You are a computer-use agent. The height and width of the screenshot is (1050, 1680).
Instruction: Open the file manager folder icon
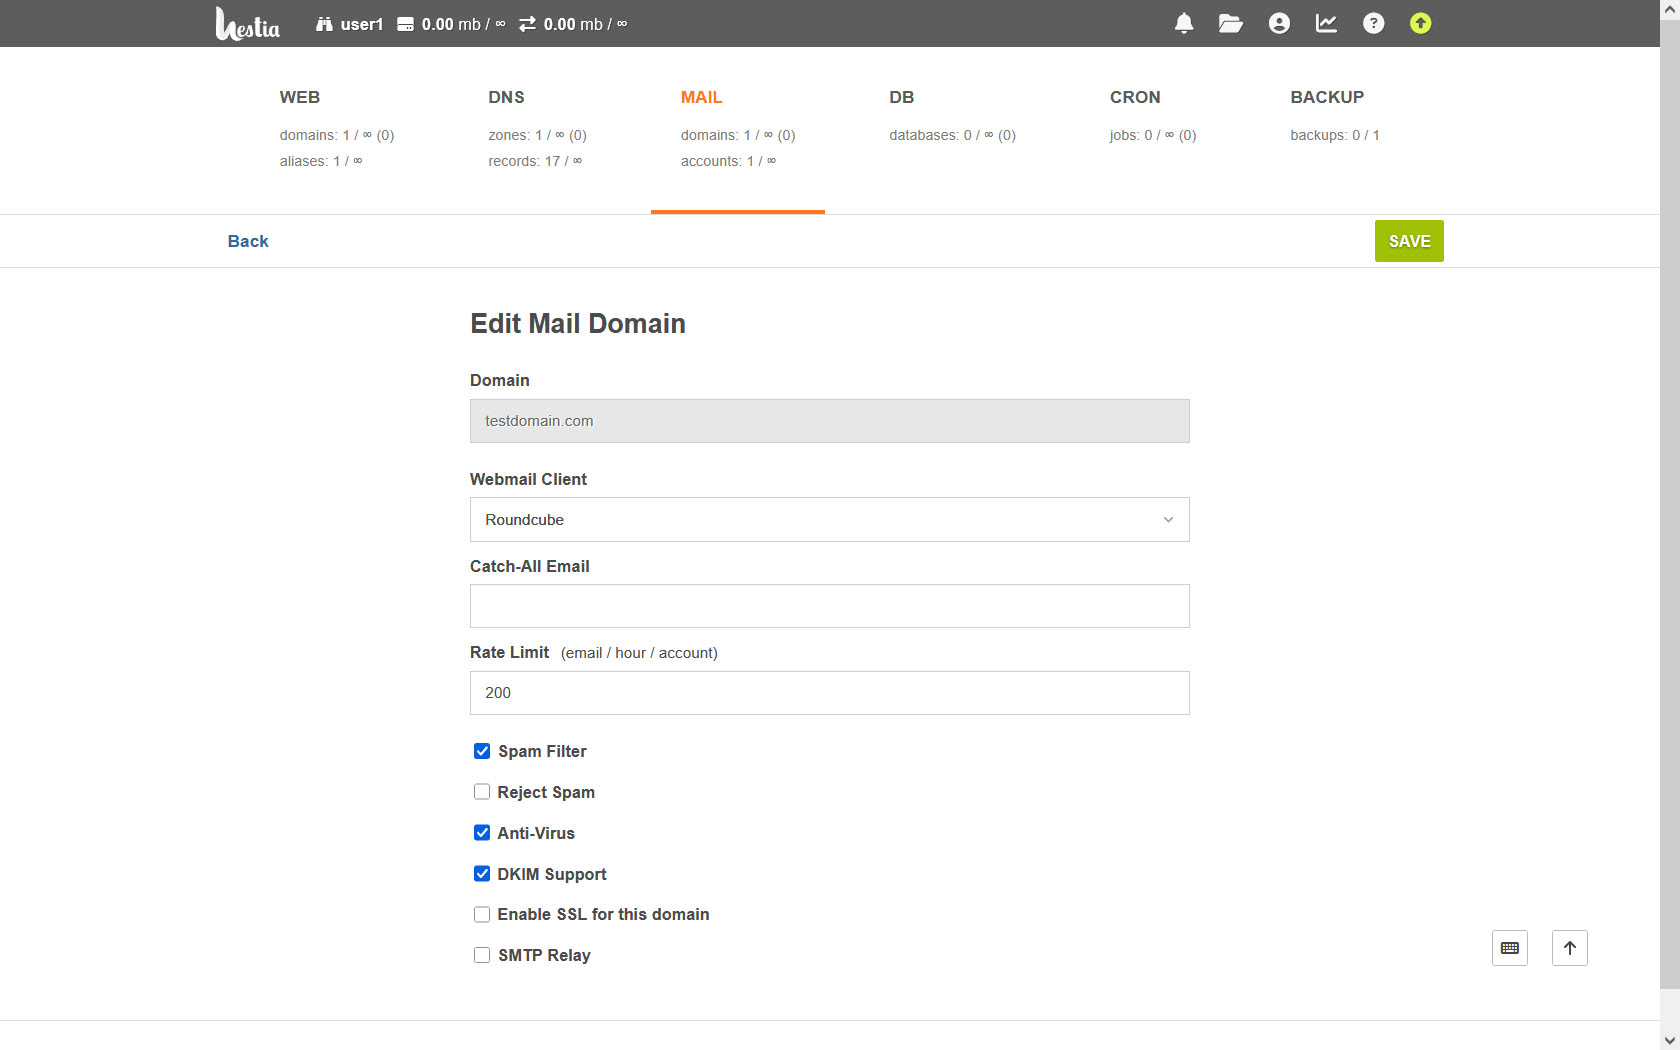pos(1231,23)
